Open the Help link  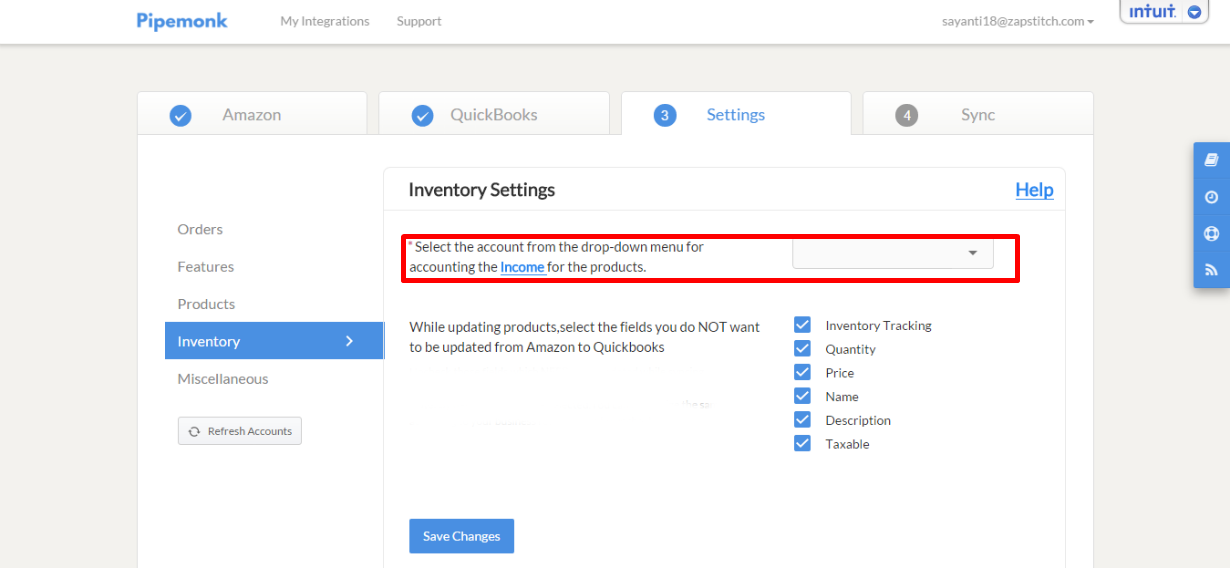[1034, 190]
